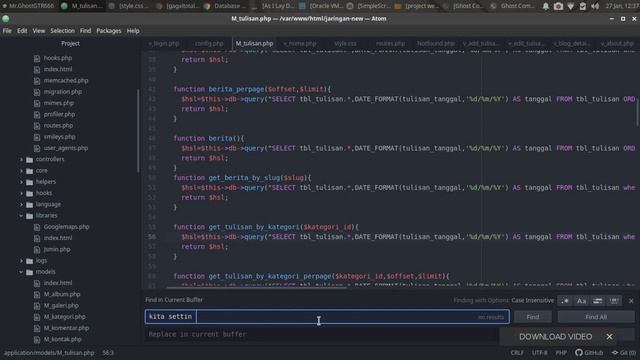The image size is (640, 360).
Task: Click the Find All button
Action: click(596, 317)
